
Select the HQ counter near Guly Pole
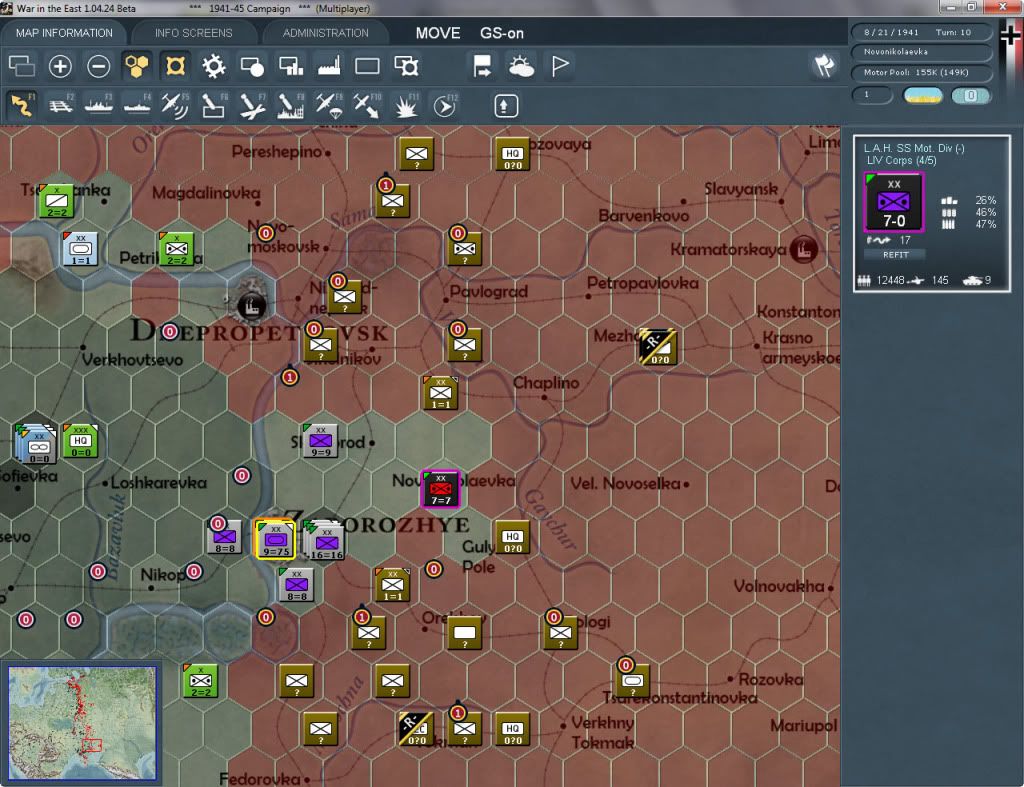coord(512,538)
